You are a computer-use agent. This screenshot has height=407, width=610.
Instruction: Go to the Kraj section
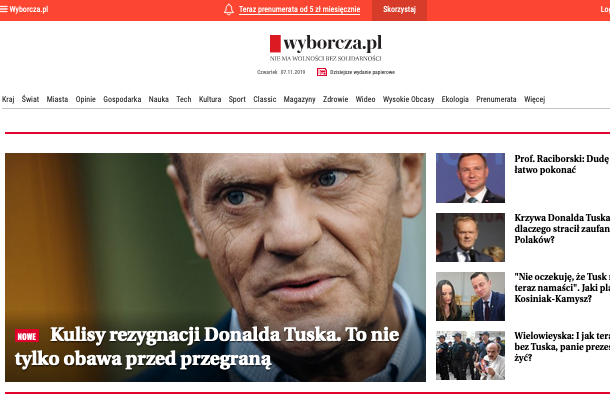(8, 99)
